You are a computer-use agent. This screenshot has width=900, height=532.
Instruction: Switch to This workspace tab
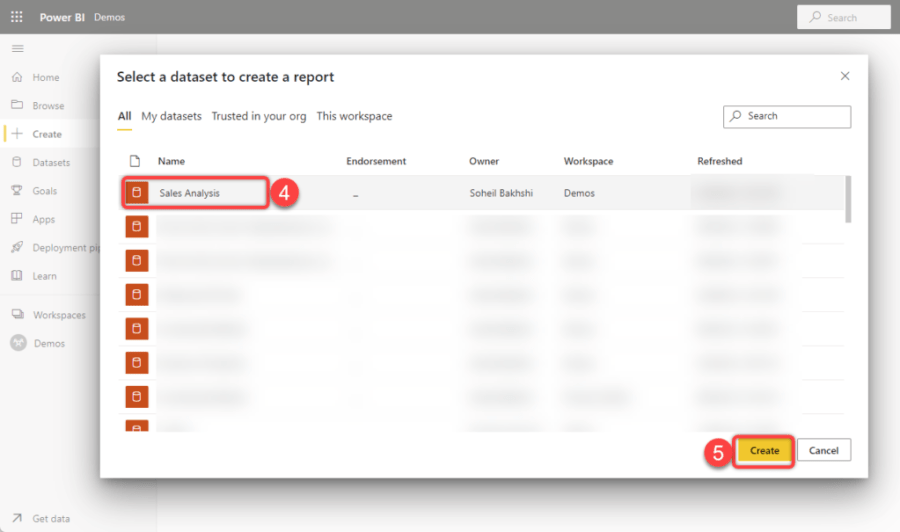pyautogui.click(x=354, y=116)
